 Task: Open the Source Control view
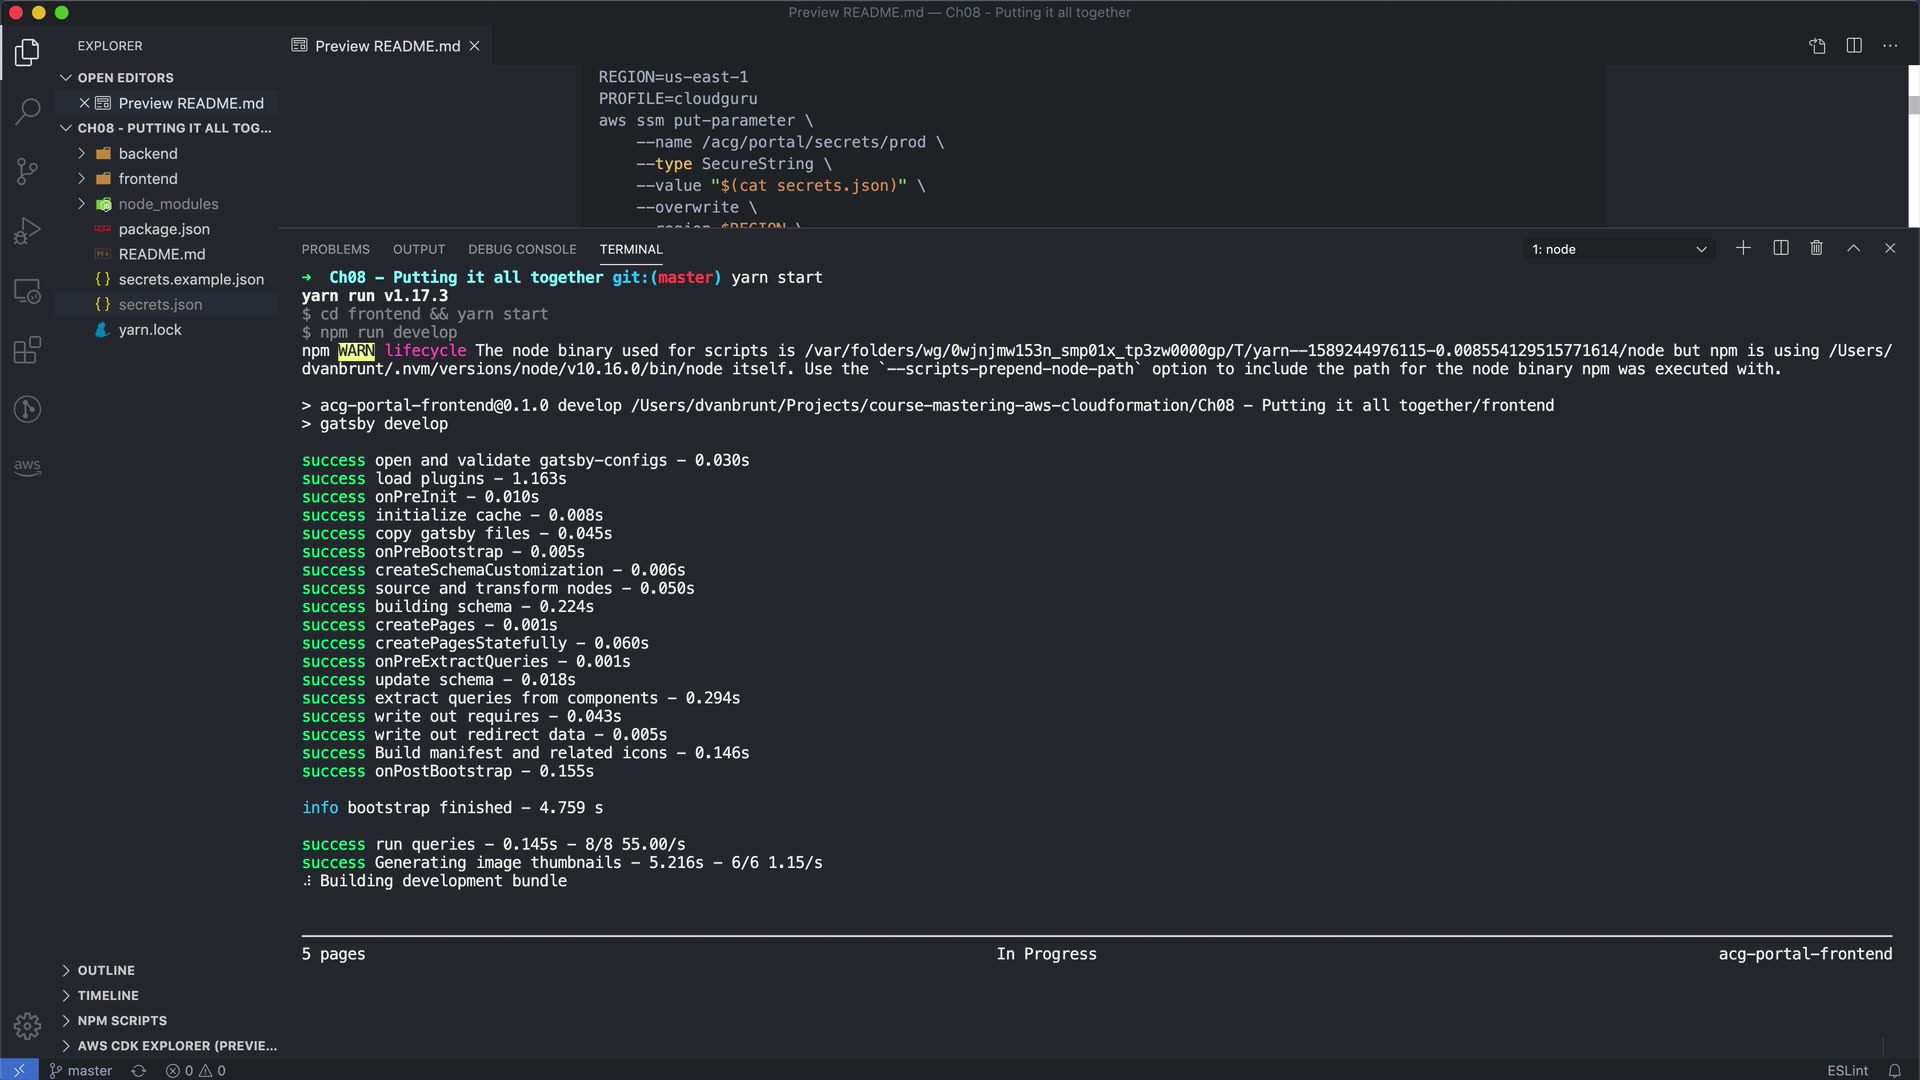pyautogui.click(x=27, y=171)
